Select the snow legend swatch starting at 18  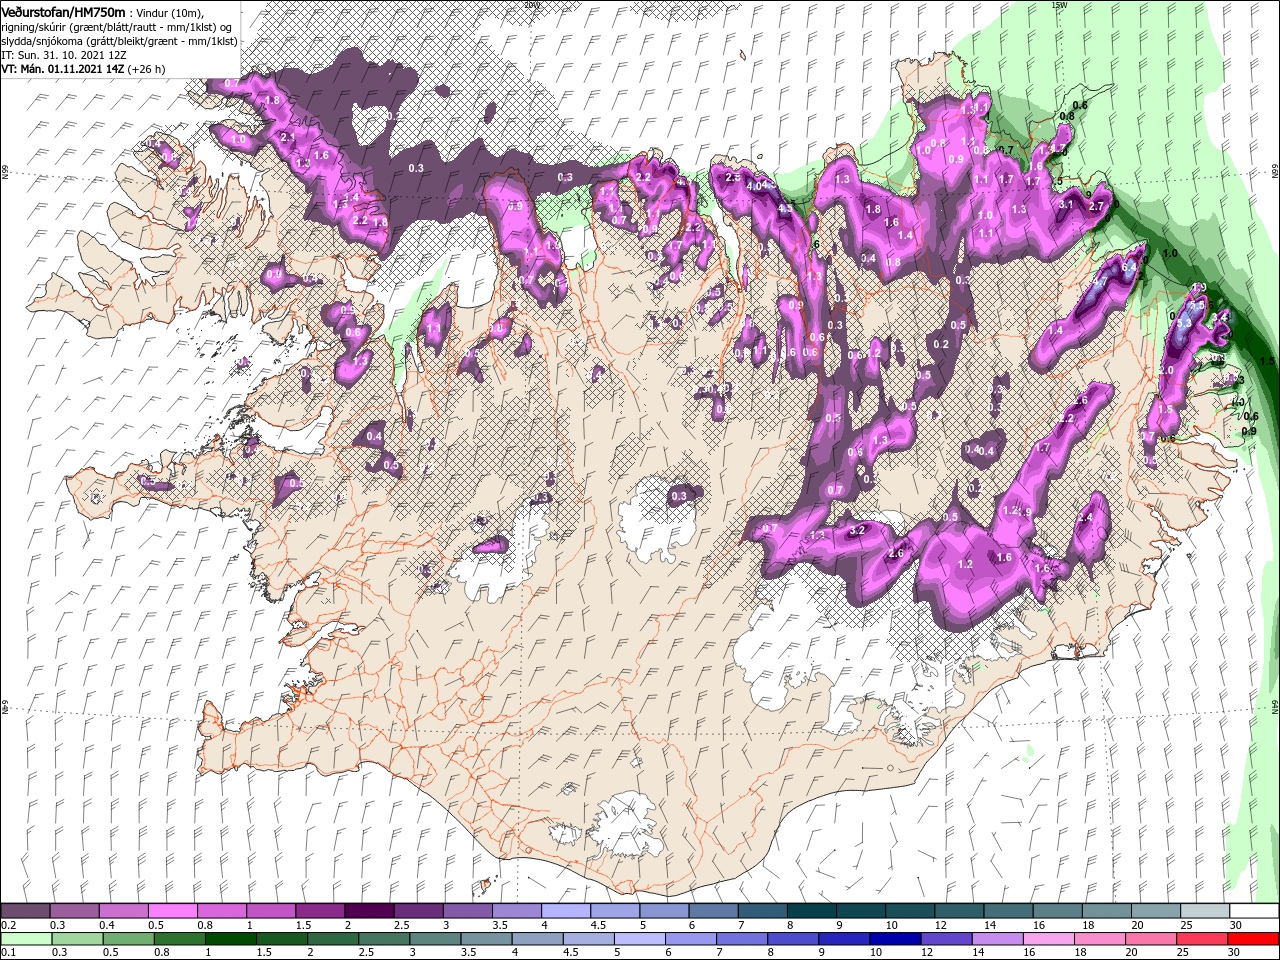1104,911
